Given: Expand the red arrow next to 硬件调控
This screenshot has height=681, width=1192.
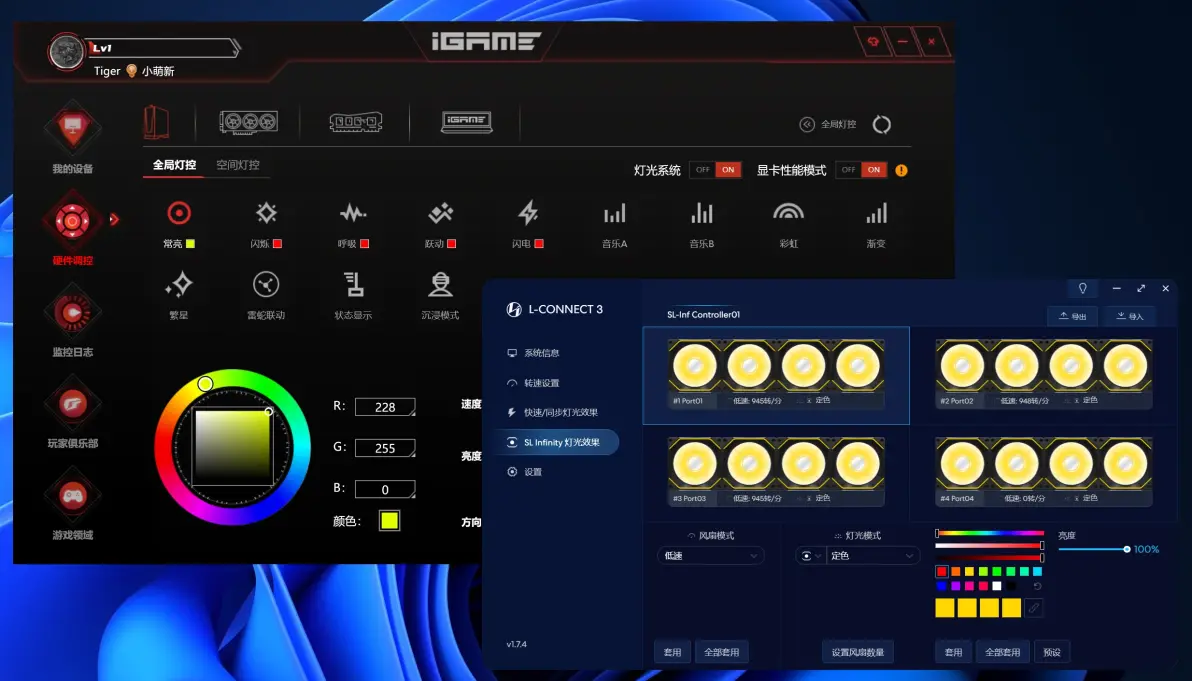Looking at the screenshot, I should coord(114,220).
